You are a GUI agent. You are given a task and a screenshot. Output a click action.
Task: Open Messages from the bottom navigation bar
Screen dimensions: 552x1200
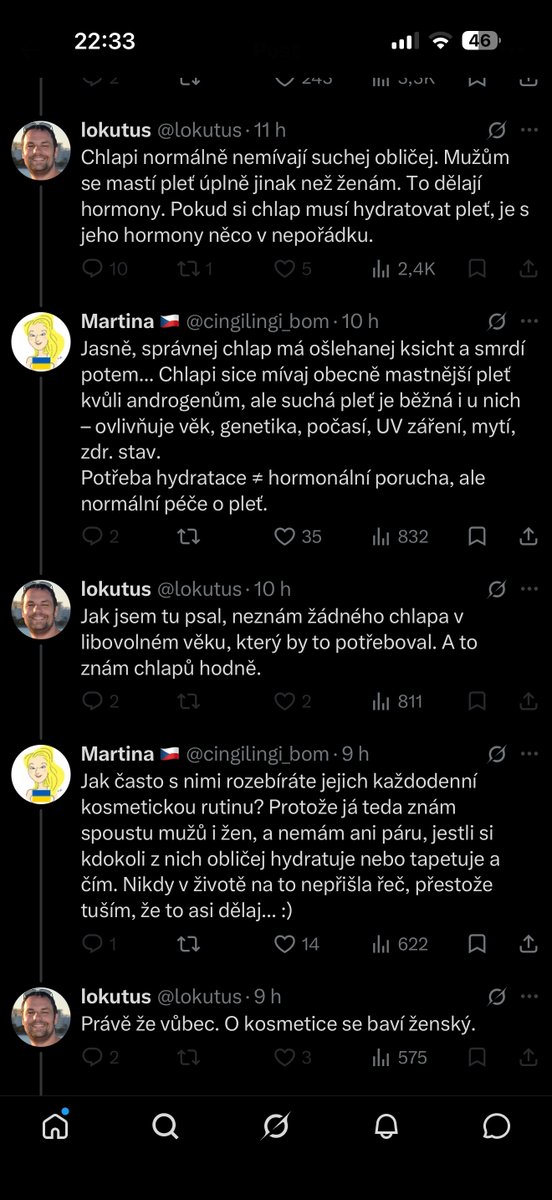point(496,1126)
